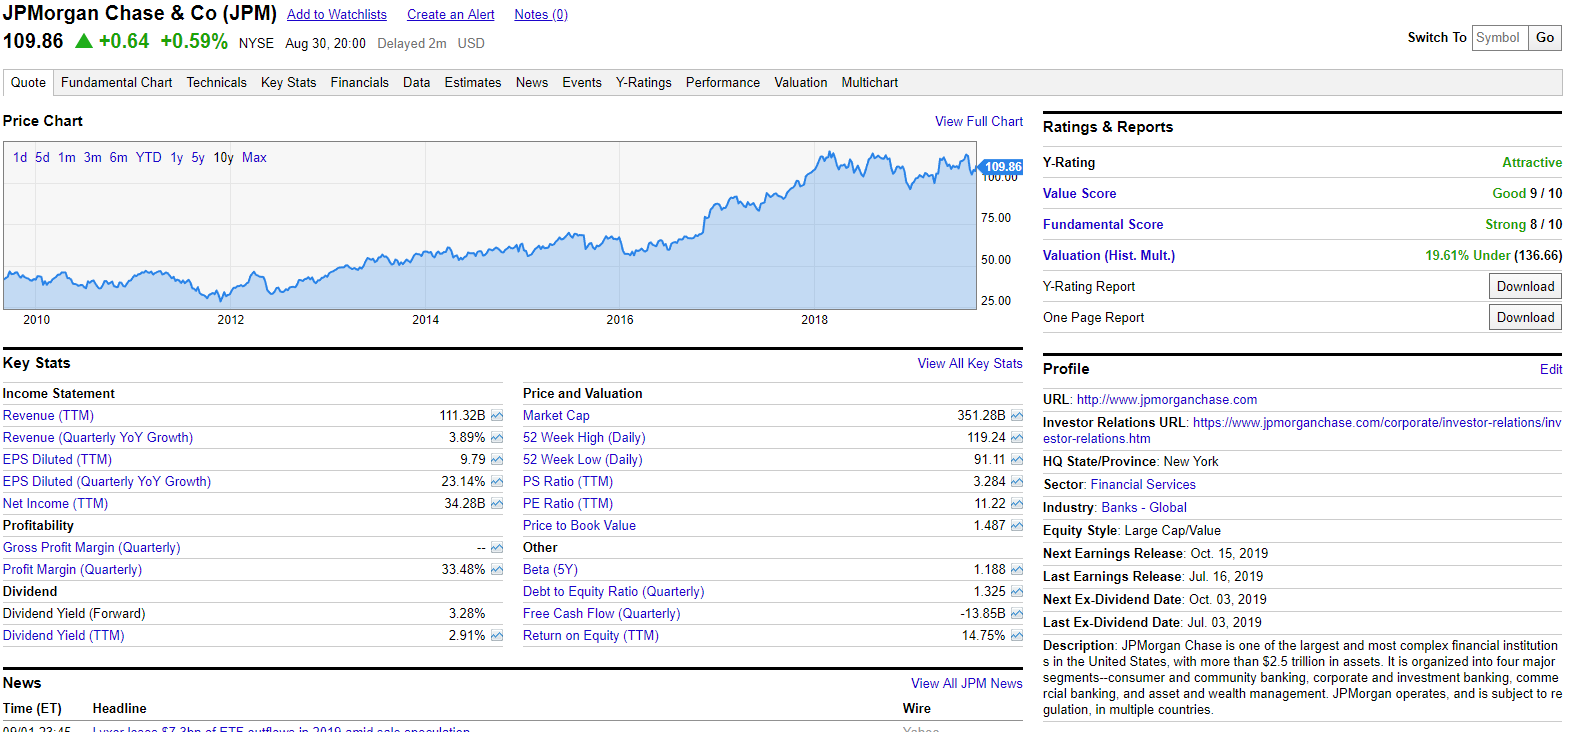The image size is (1576, 732).
Task: Edit the Profile section
Action: click(x=1551, y=370)
